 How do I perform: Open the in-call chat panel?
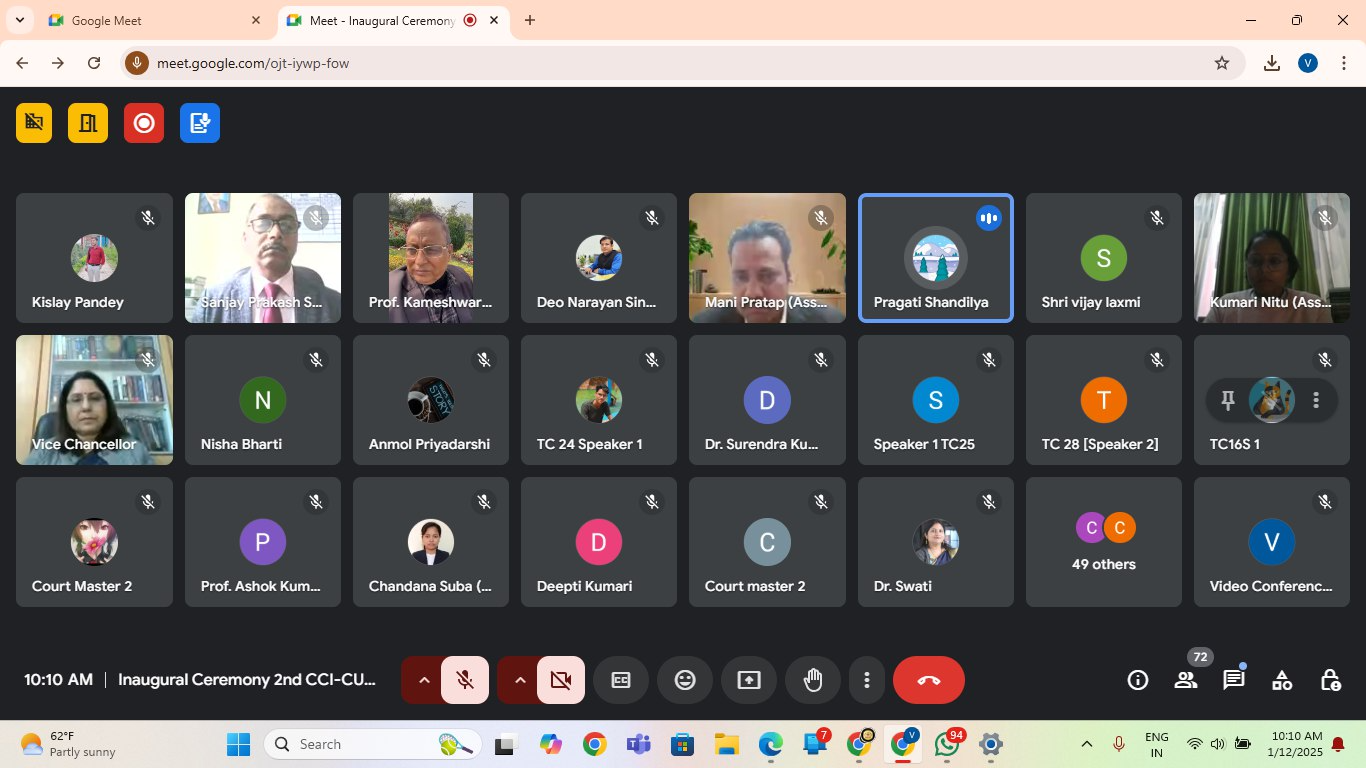(x=1234, y=680)
